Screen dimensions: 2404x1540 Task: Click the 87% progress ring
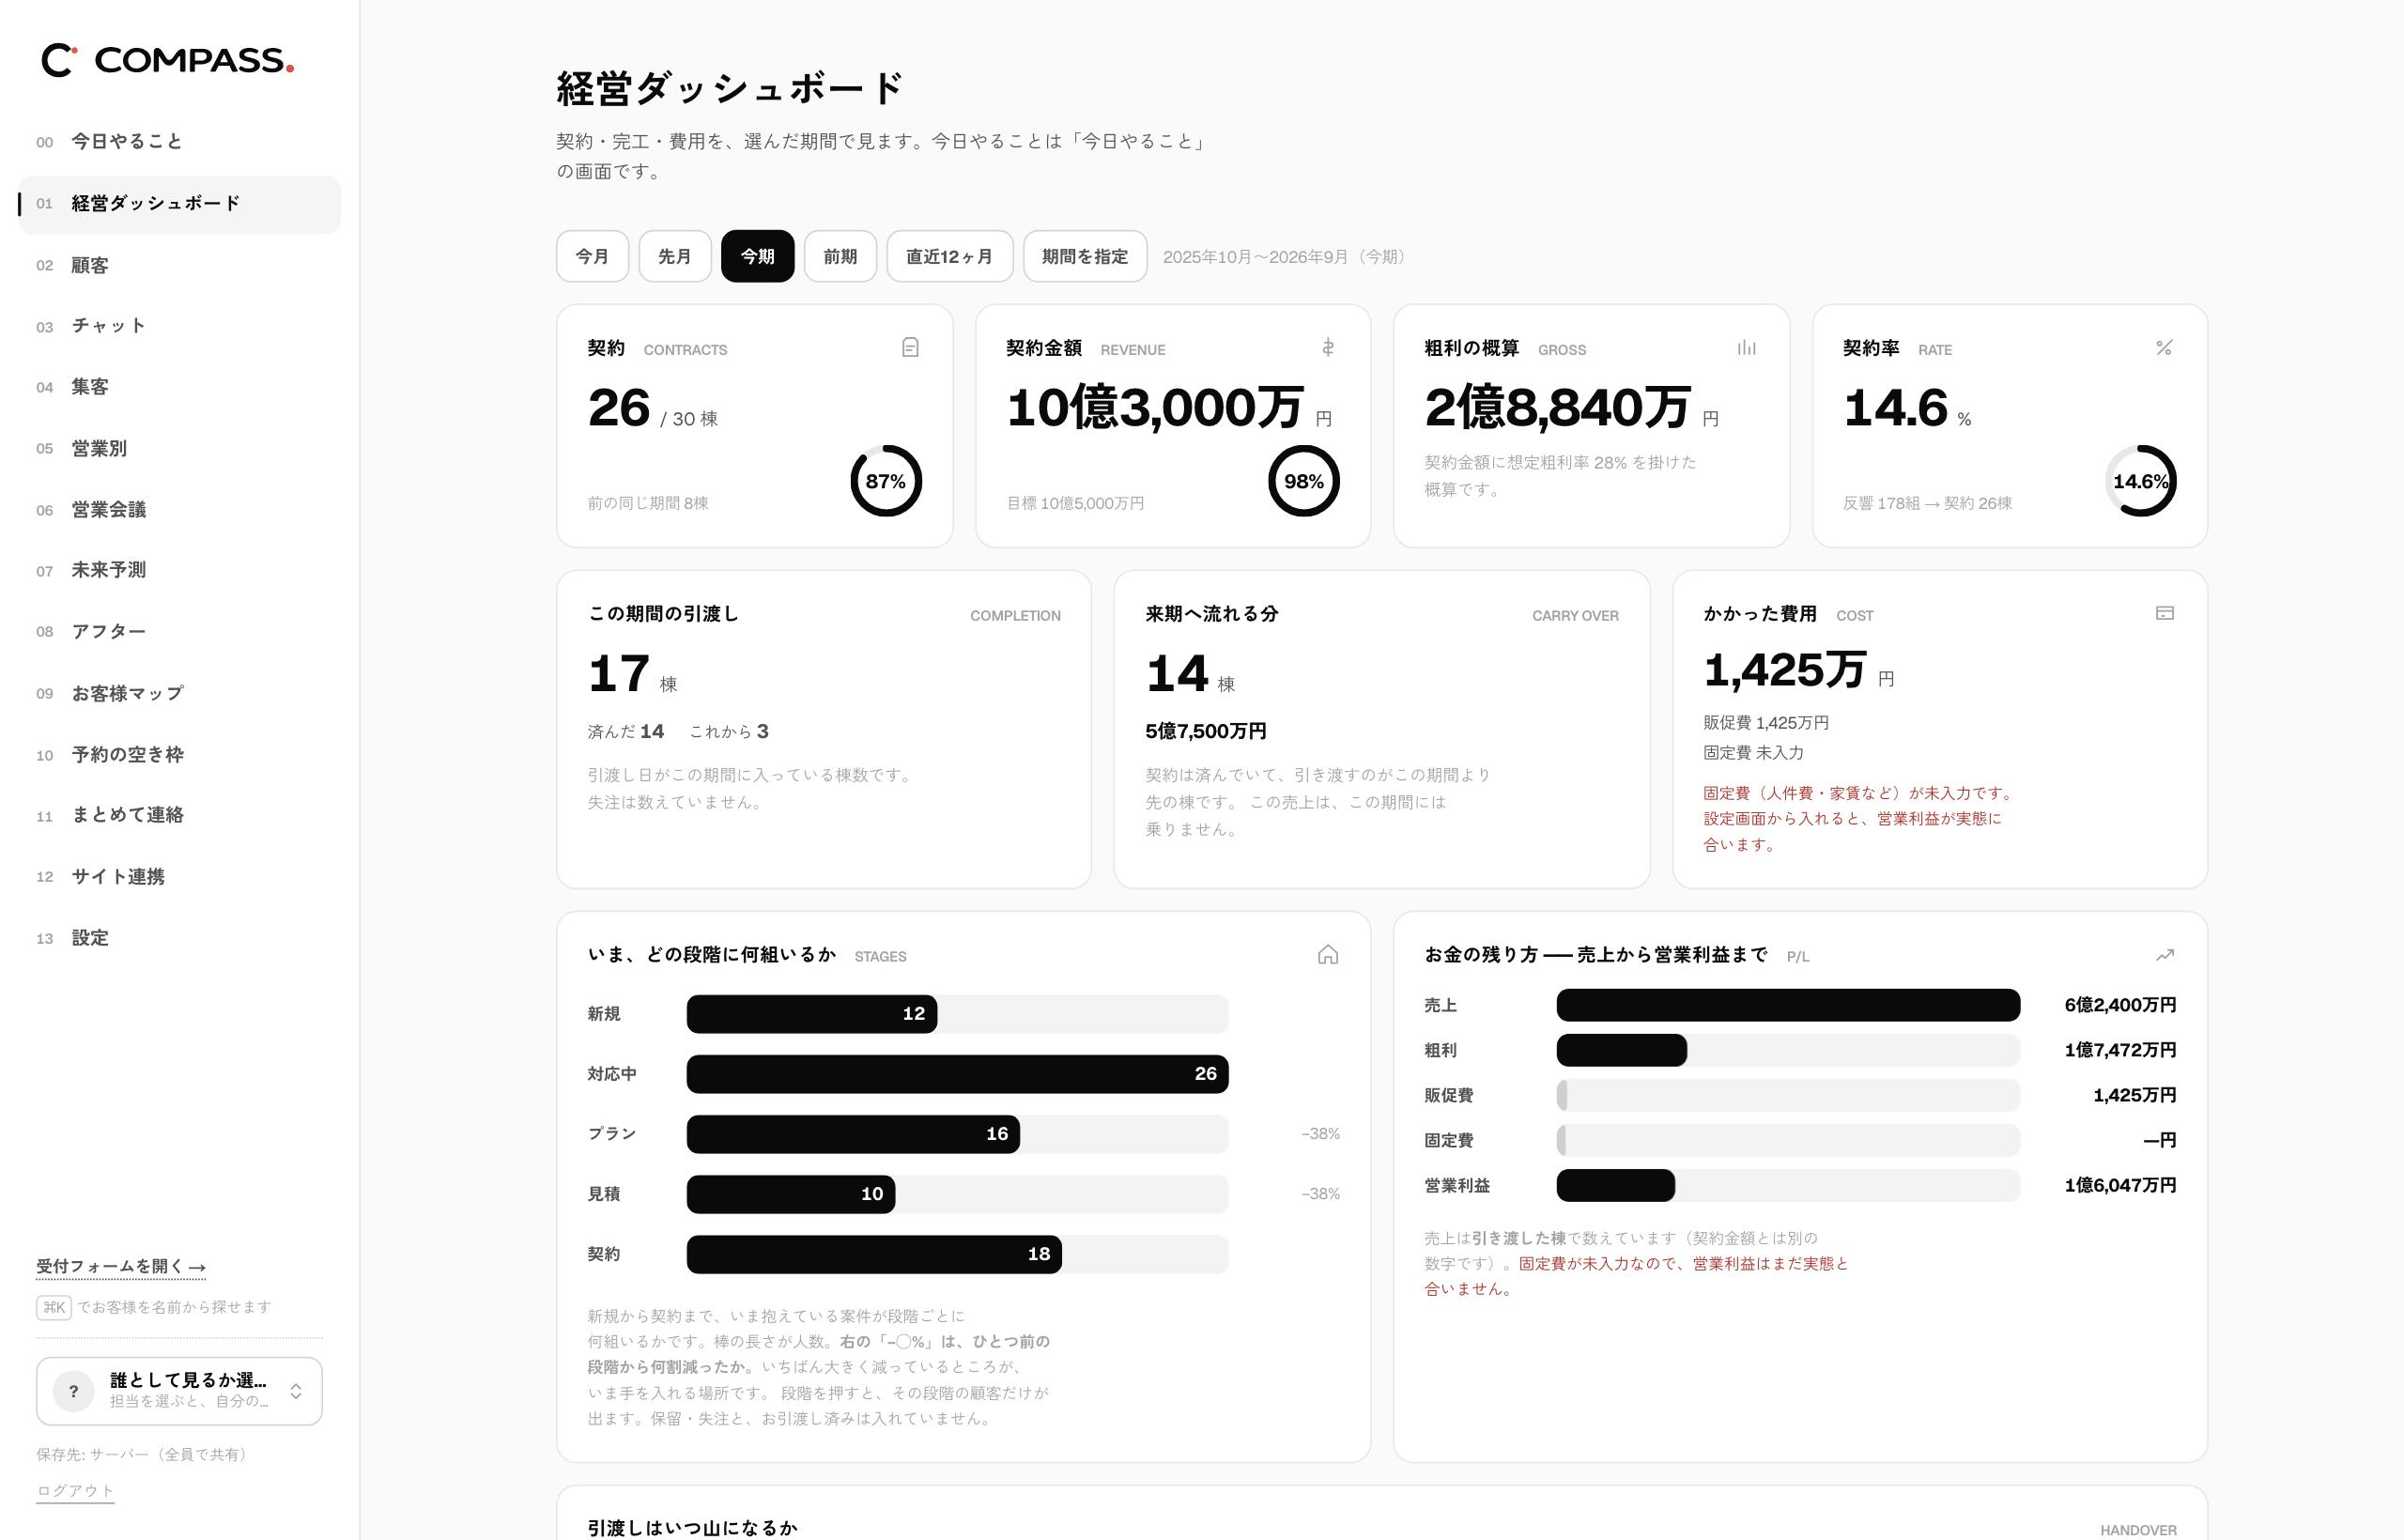click(x=886, y=481)
